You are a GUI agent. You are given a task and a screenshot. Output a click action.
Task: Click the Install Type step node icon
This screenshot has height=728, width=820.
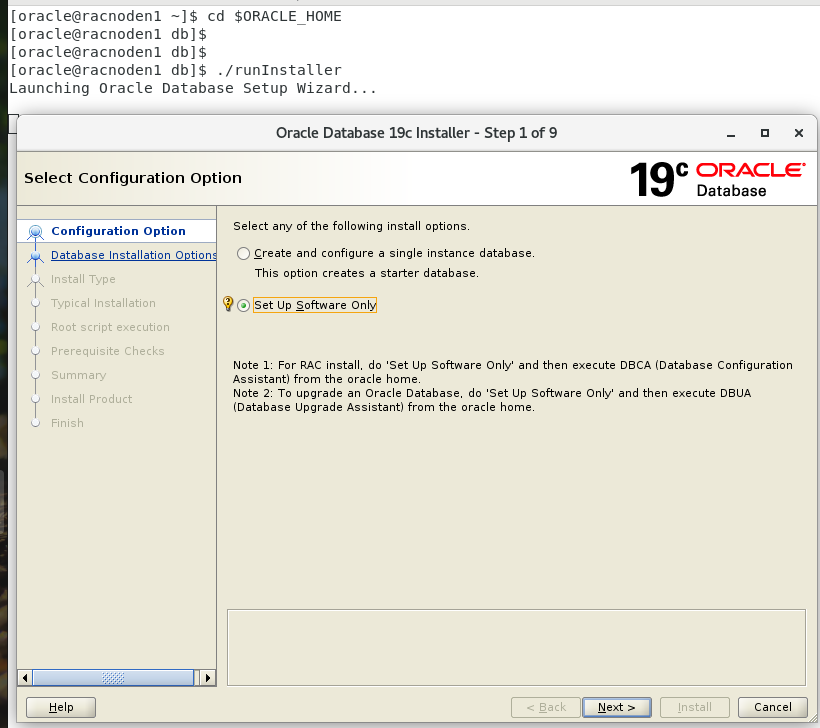click(x=36, y=280)
